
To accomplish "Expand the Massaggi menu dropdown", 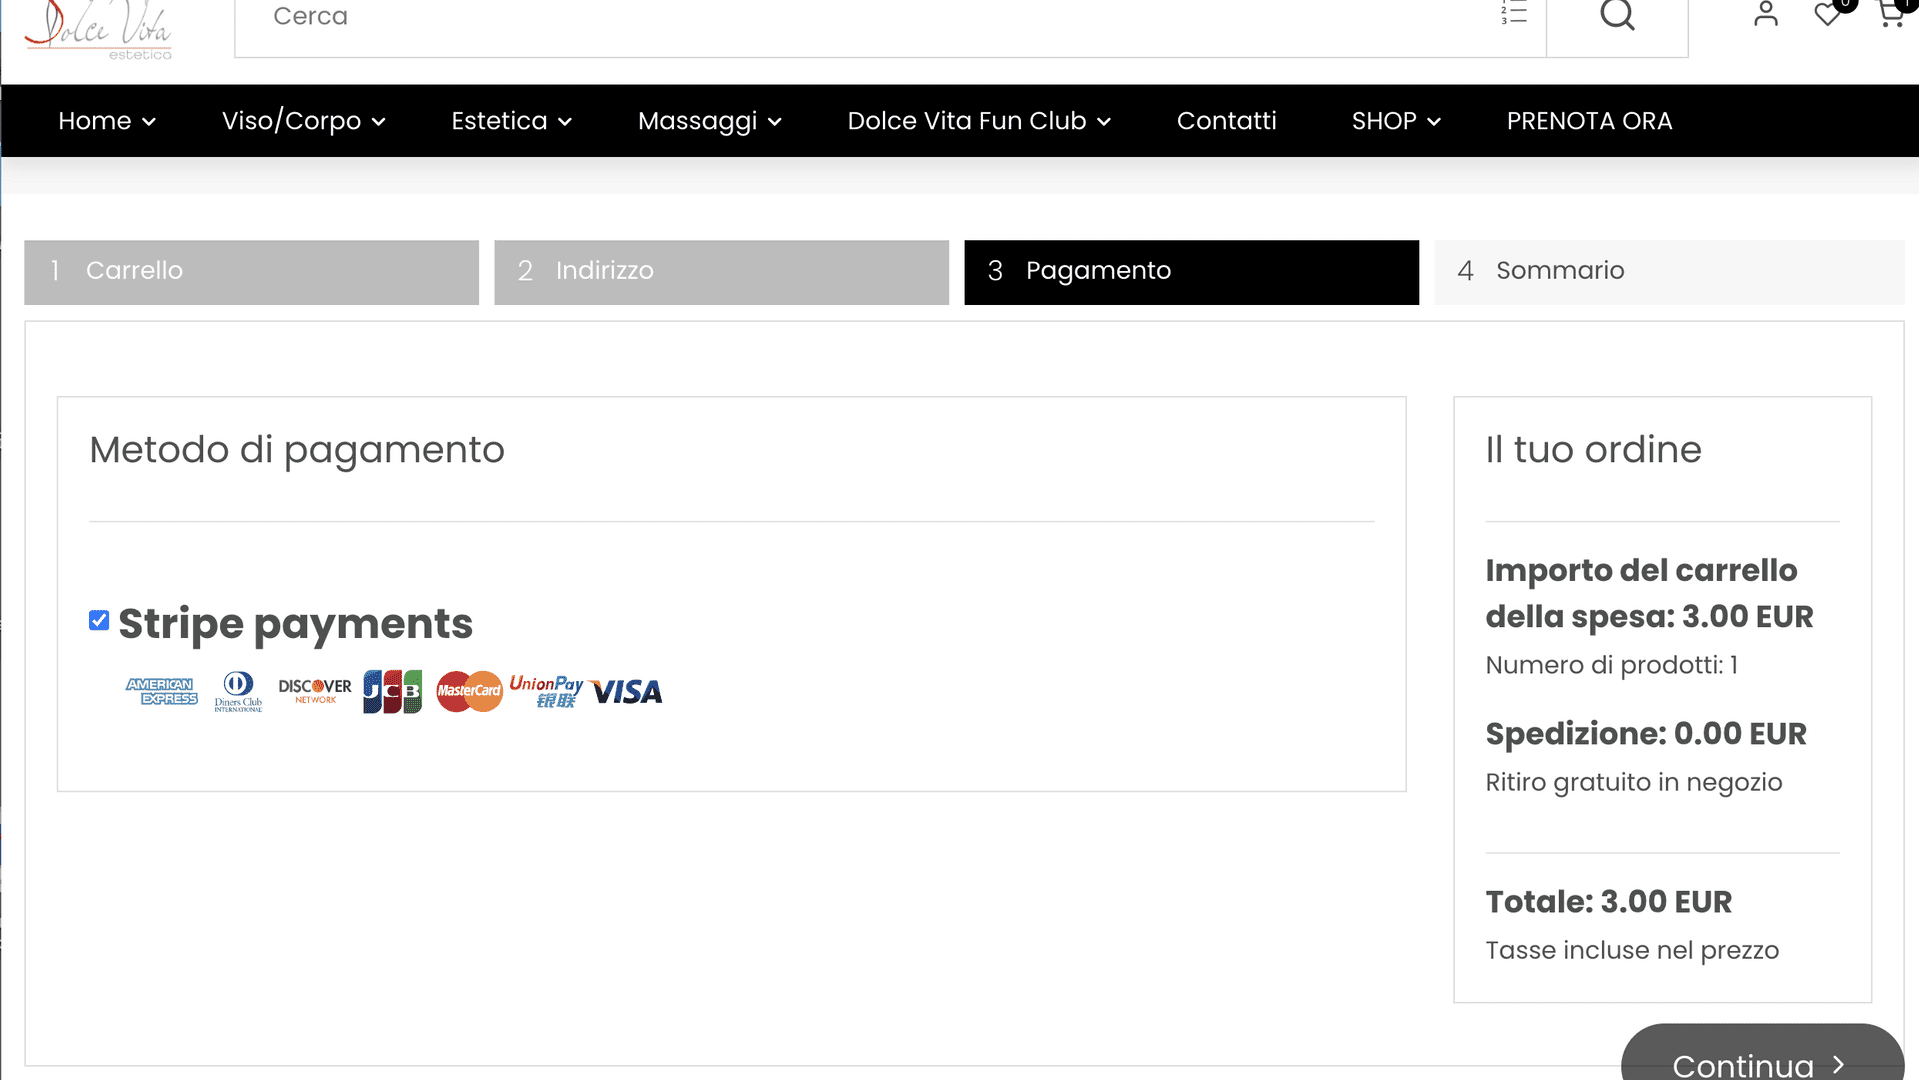I will click(710, 121).
